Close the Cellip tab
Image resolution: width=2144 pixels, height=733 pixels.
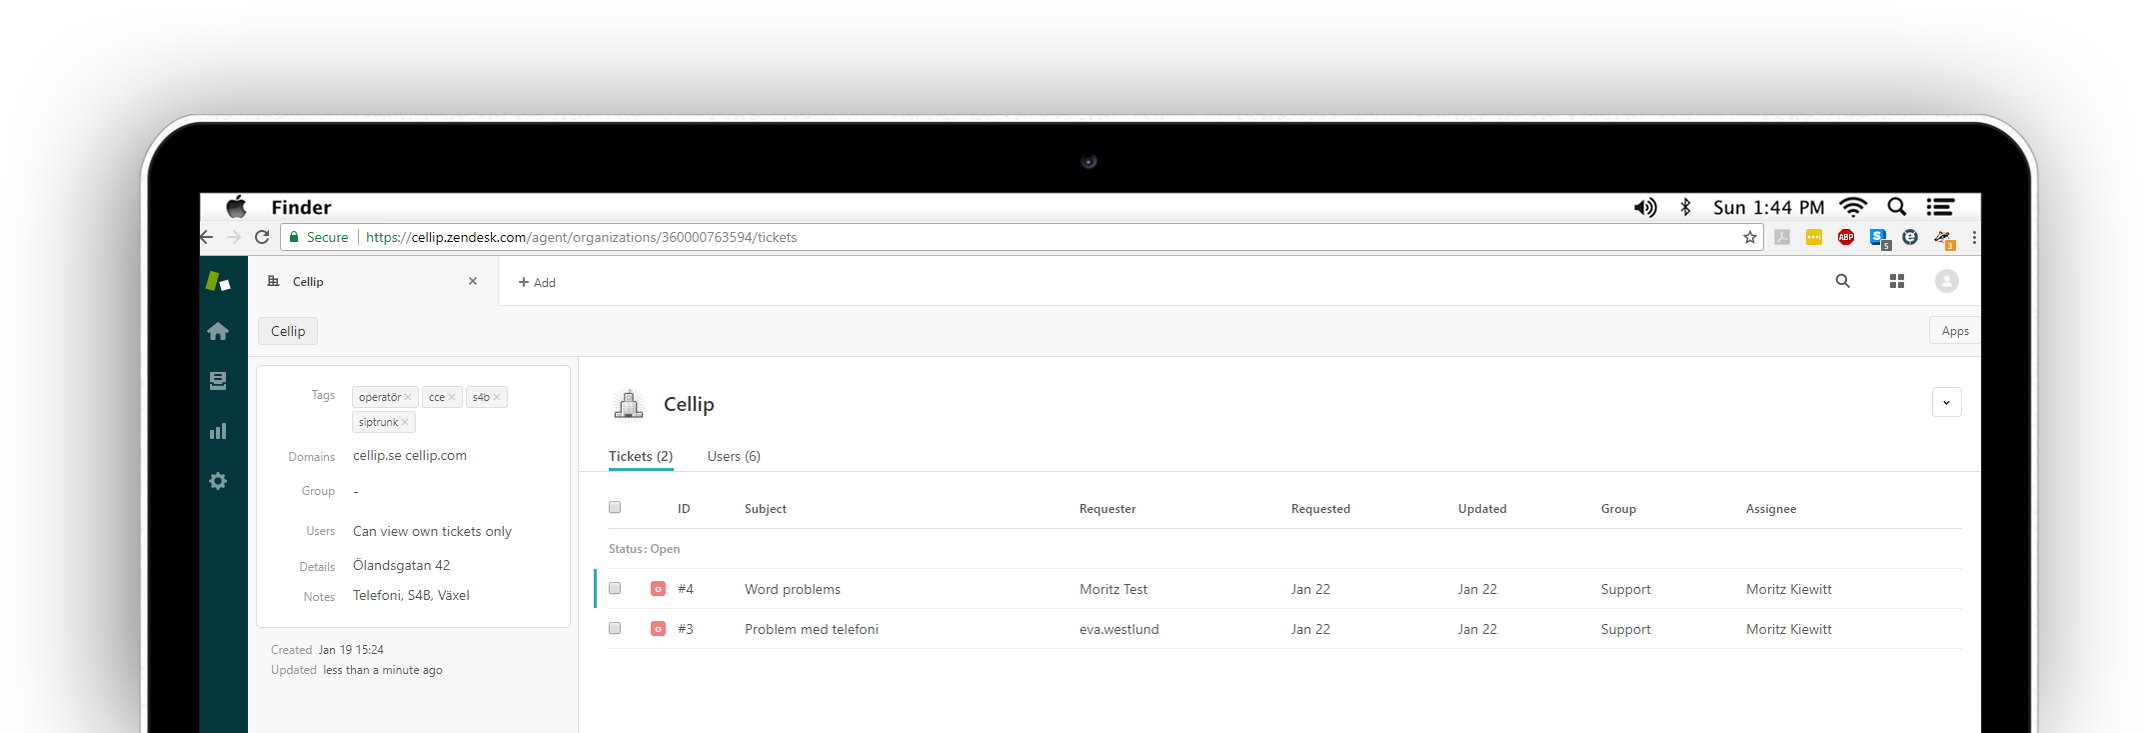473,281
